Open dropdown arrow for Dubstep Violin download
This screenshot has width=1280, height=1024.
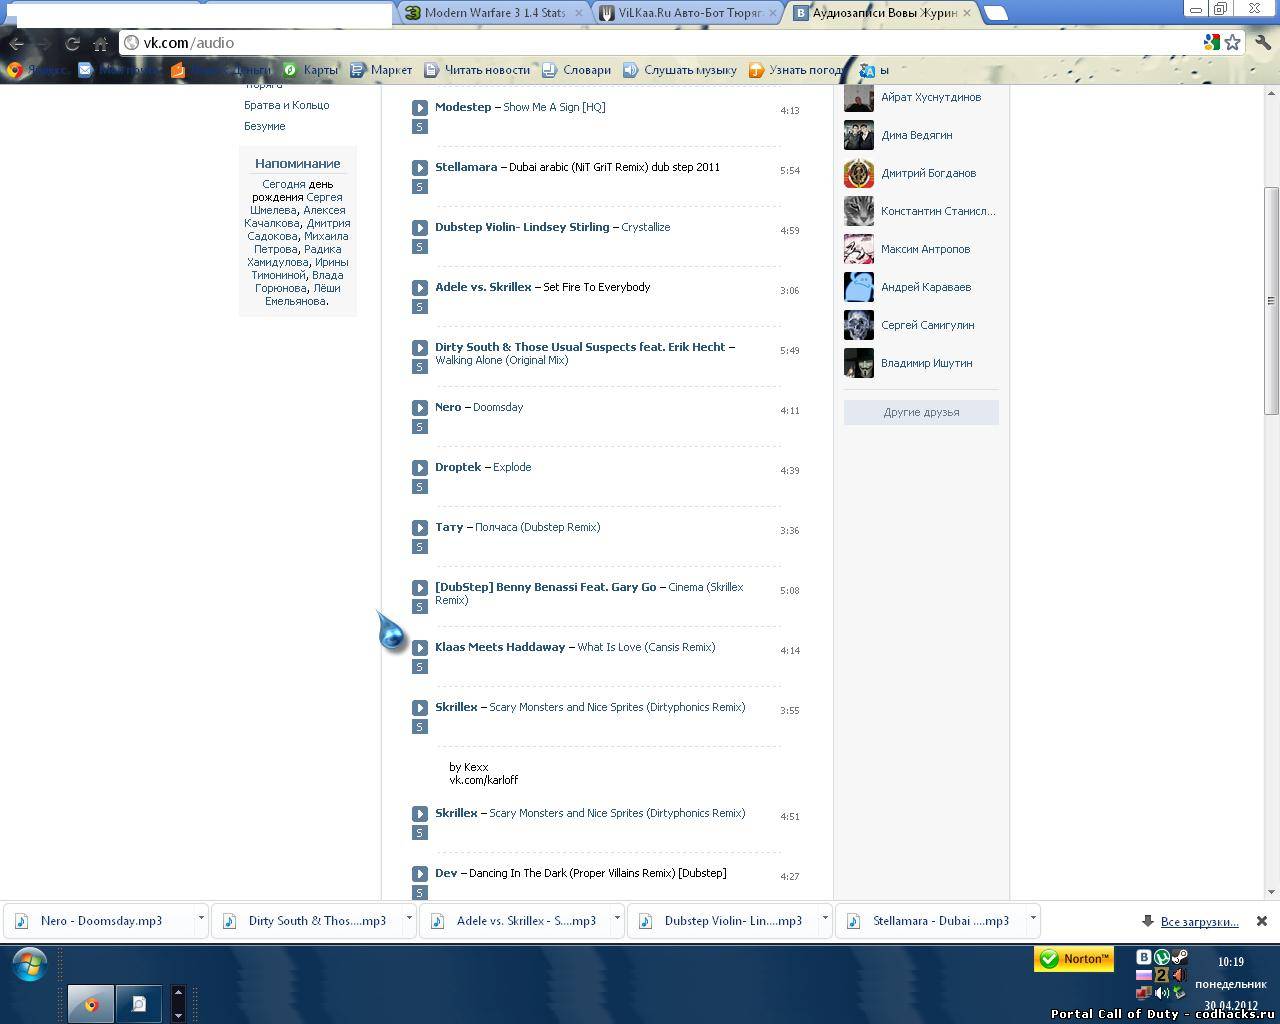[825, 919]
